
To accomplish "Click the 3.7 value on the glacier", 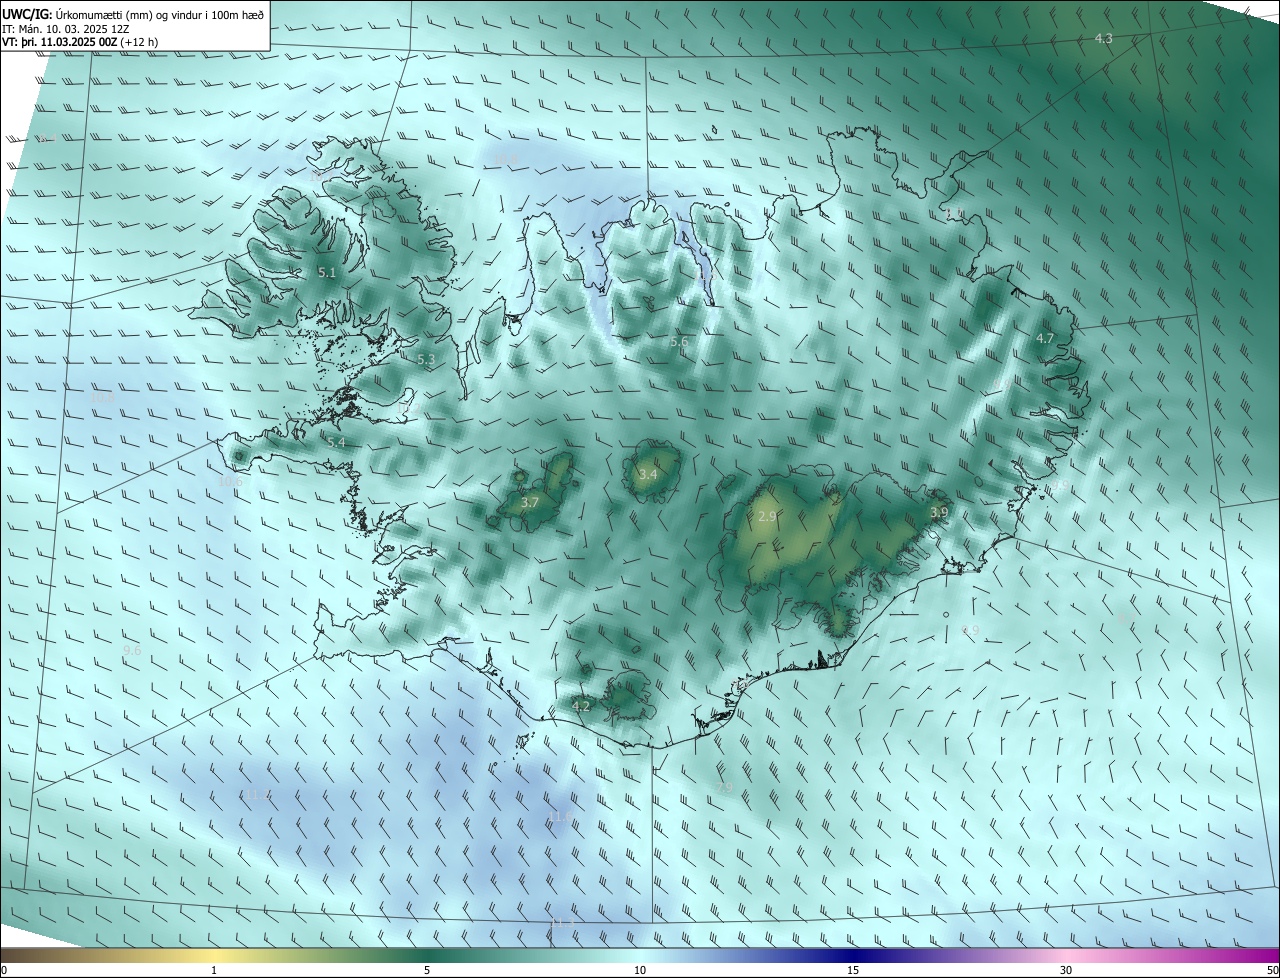I will pyautogui.click(x=530, y=502).
